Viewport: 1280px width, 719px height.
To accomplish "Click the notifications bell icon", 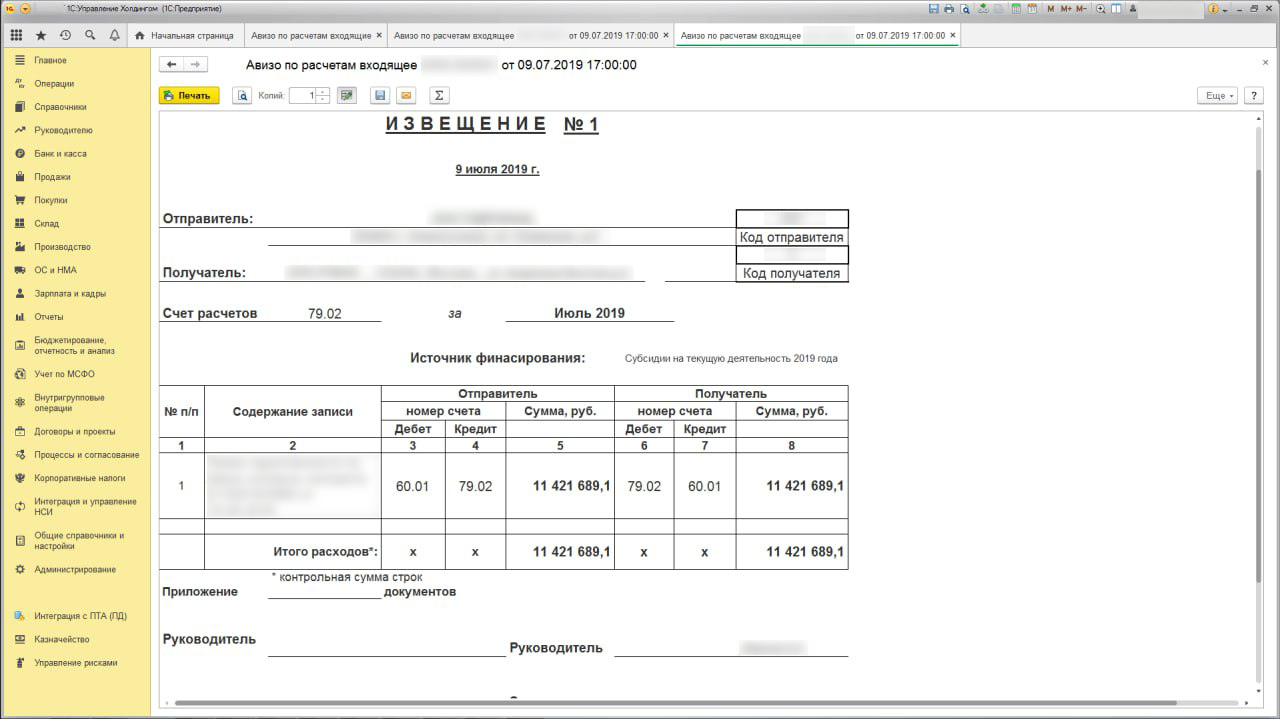I will [x=114, y=35].
